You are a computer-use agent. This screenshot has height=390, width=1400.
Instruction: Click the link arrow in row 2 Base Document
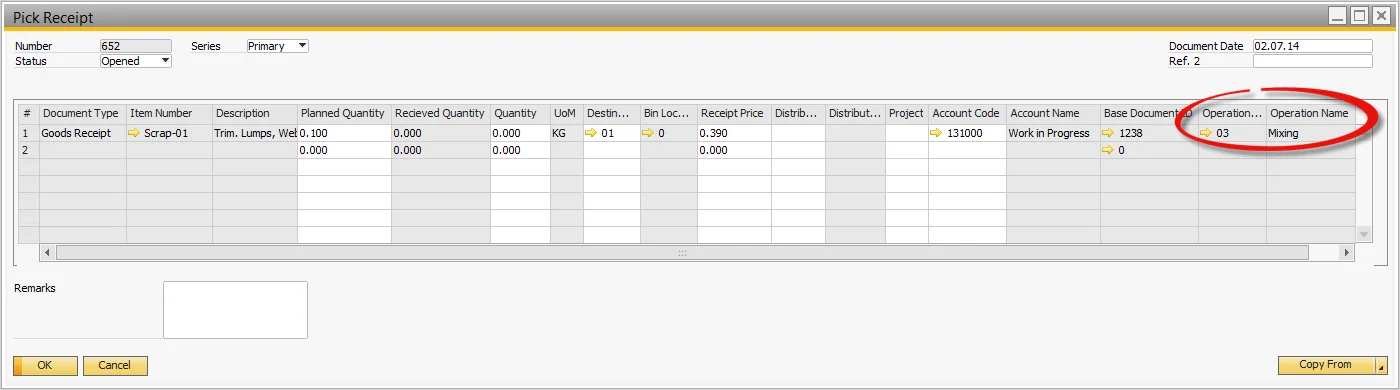coord(1109,150)
